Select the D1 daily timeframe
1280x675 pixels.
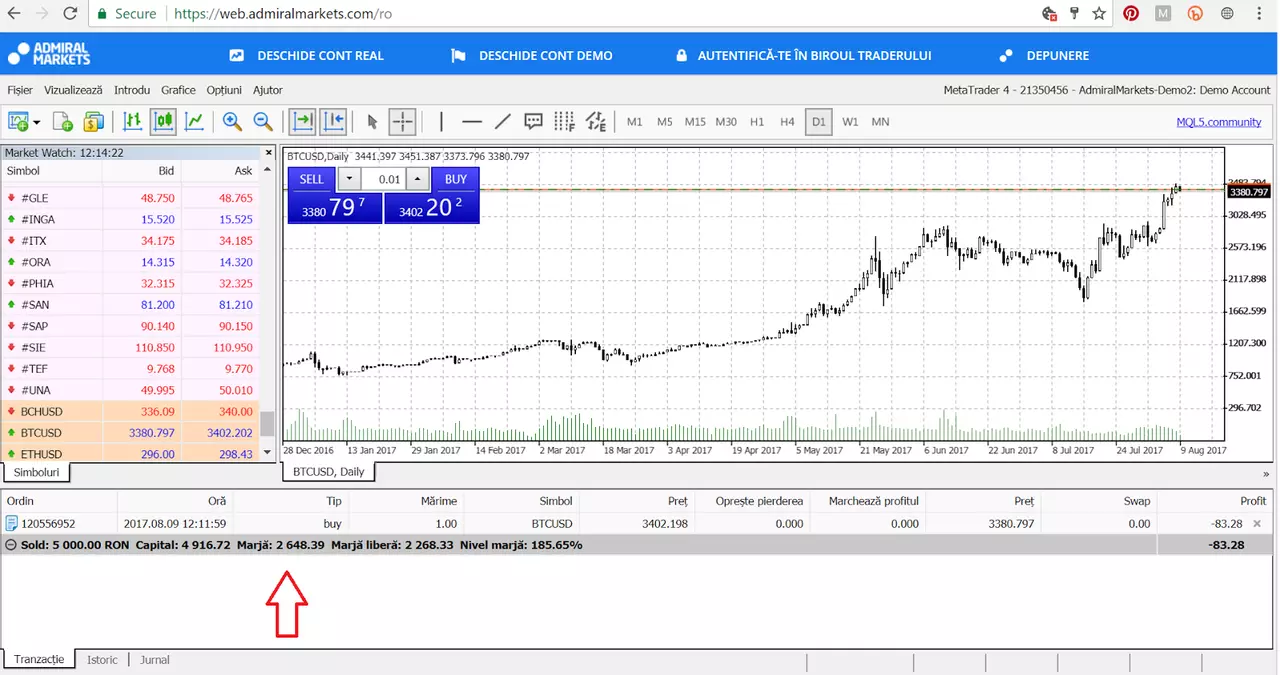[x=819, y=122]
